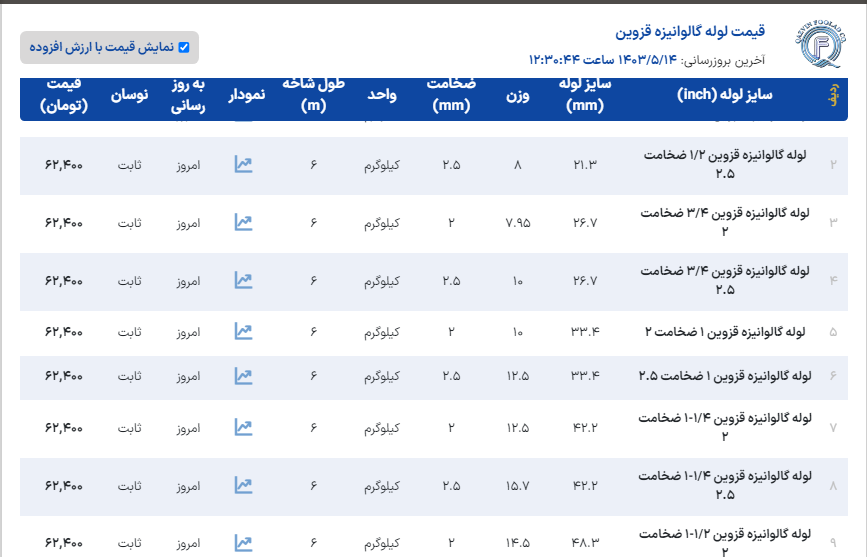Open price chart for row 2 (1/2 inch, 2.5 thickness)
This screenshot has height=557, width=867.
point(243,164)
